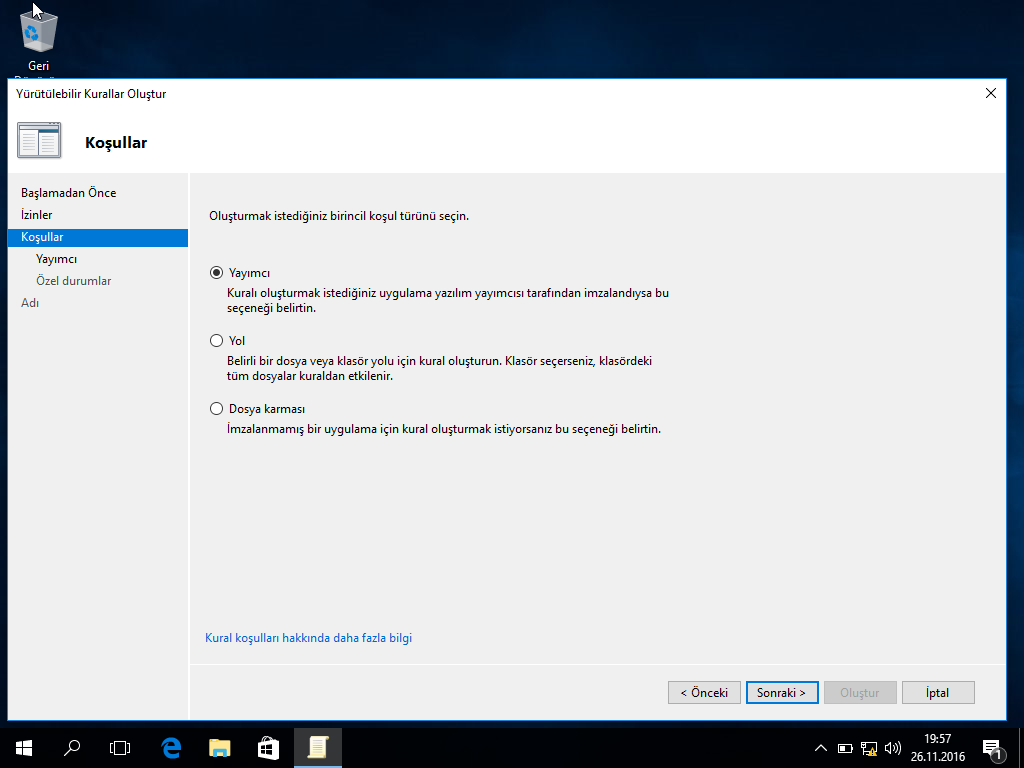
Task: Open File Explorer from the taskbar
Action: point(219,747)
